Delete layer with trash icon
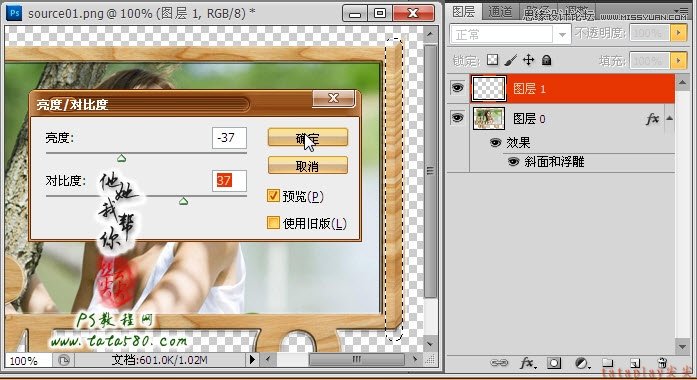Viewport: 697px width, 380px height. click(x=662, y=363)
